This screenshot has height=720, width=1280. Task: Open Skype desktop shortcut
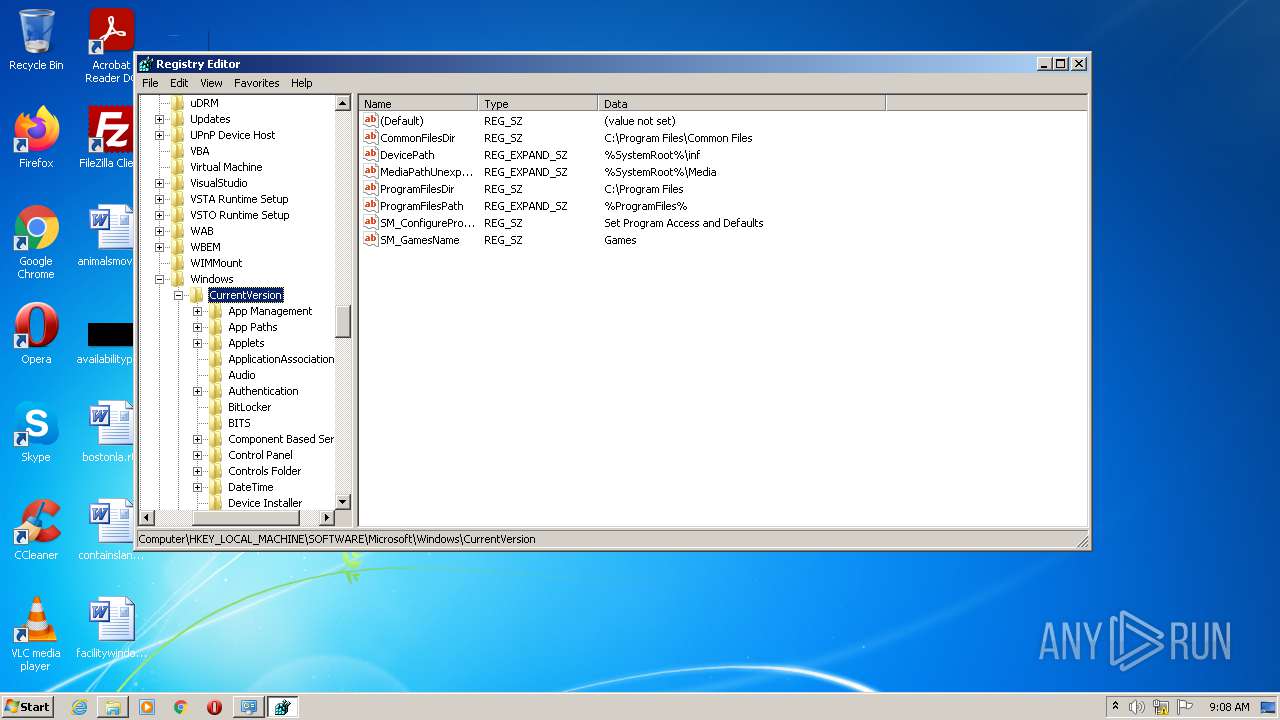[36, 431]
